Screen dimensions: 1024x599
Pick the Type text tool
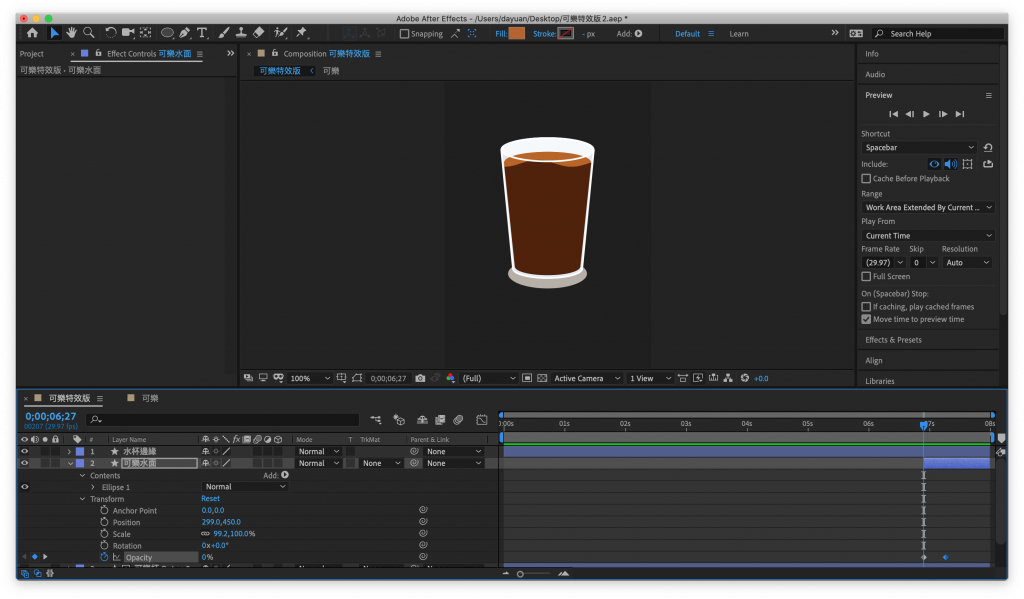tap(203, 33)
